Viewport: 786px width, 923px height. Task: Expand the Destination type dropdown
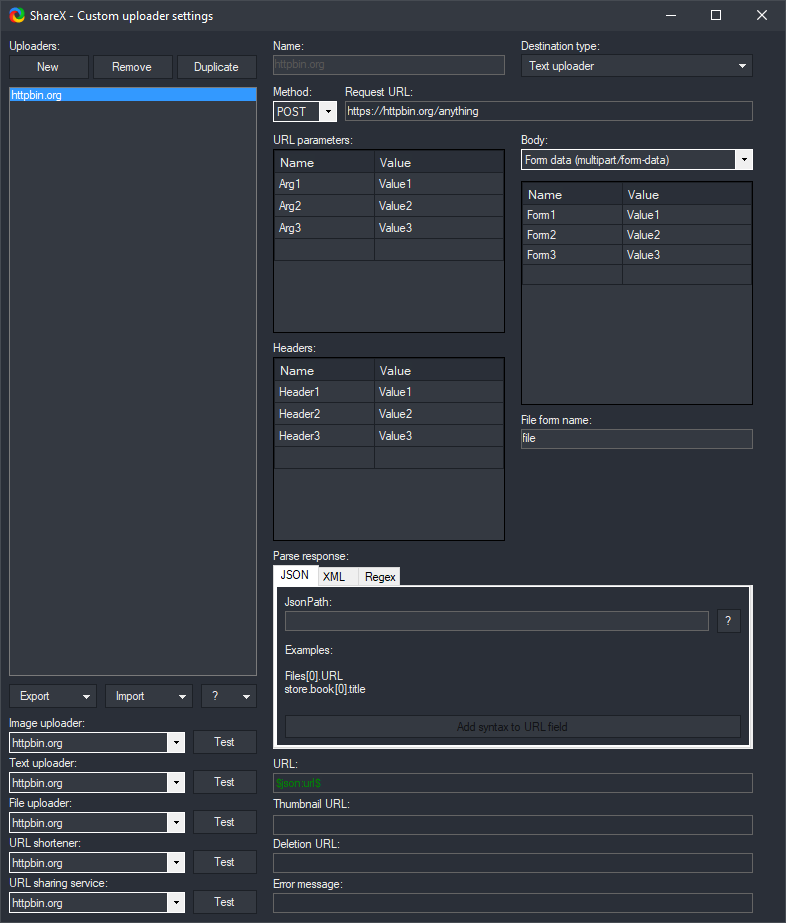tap(636, 66)
